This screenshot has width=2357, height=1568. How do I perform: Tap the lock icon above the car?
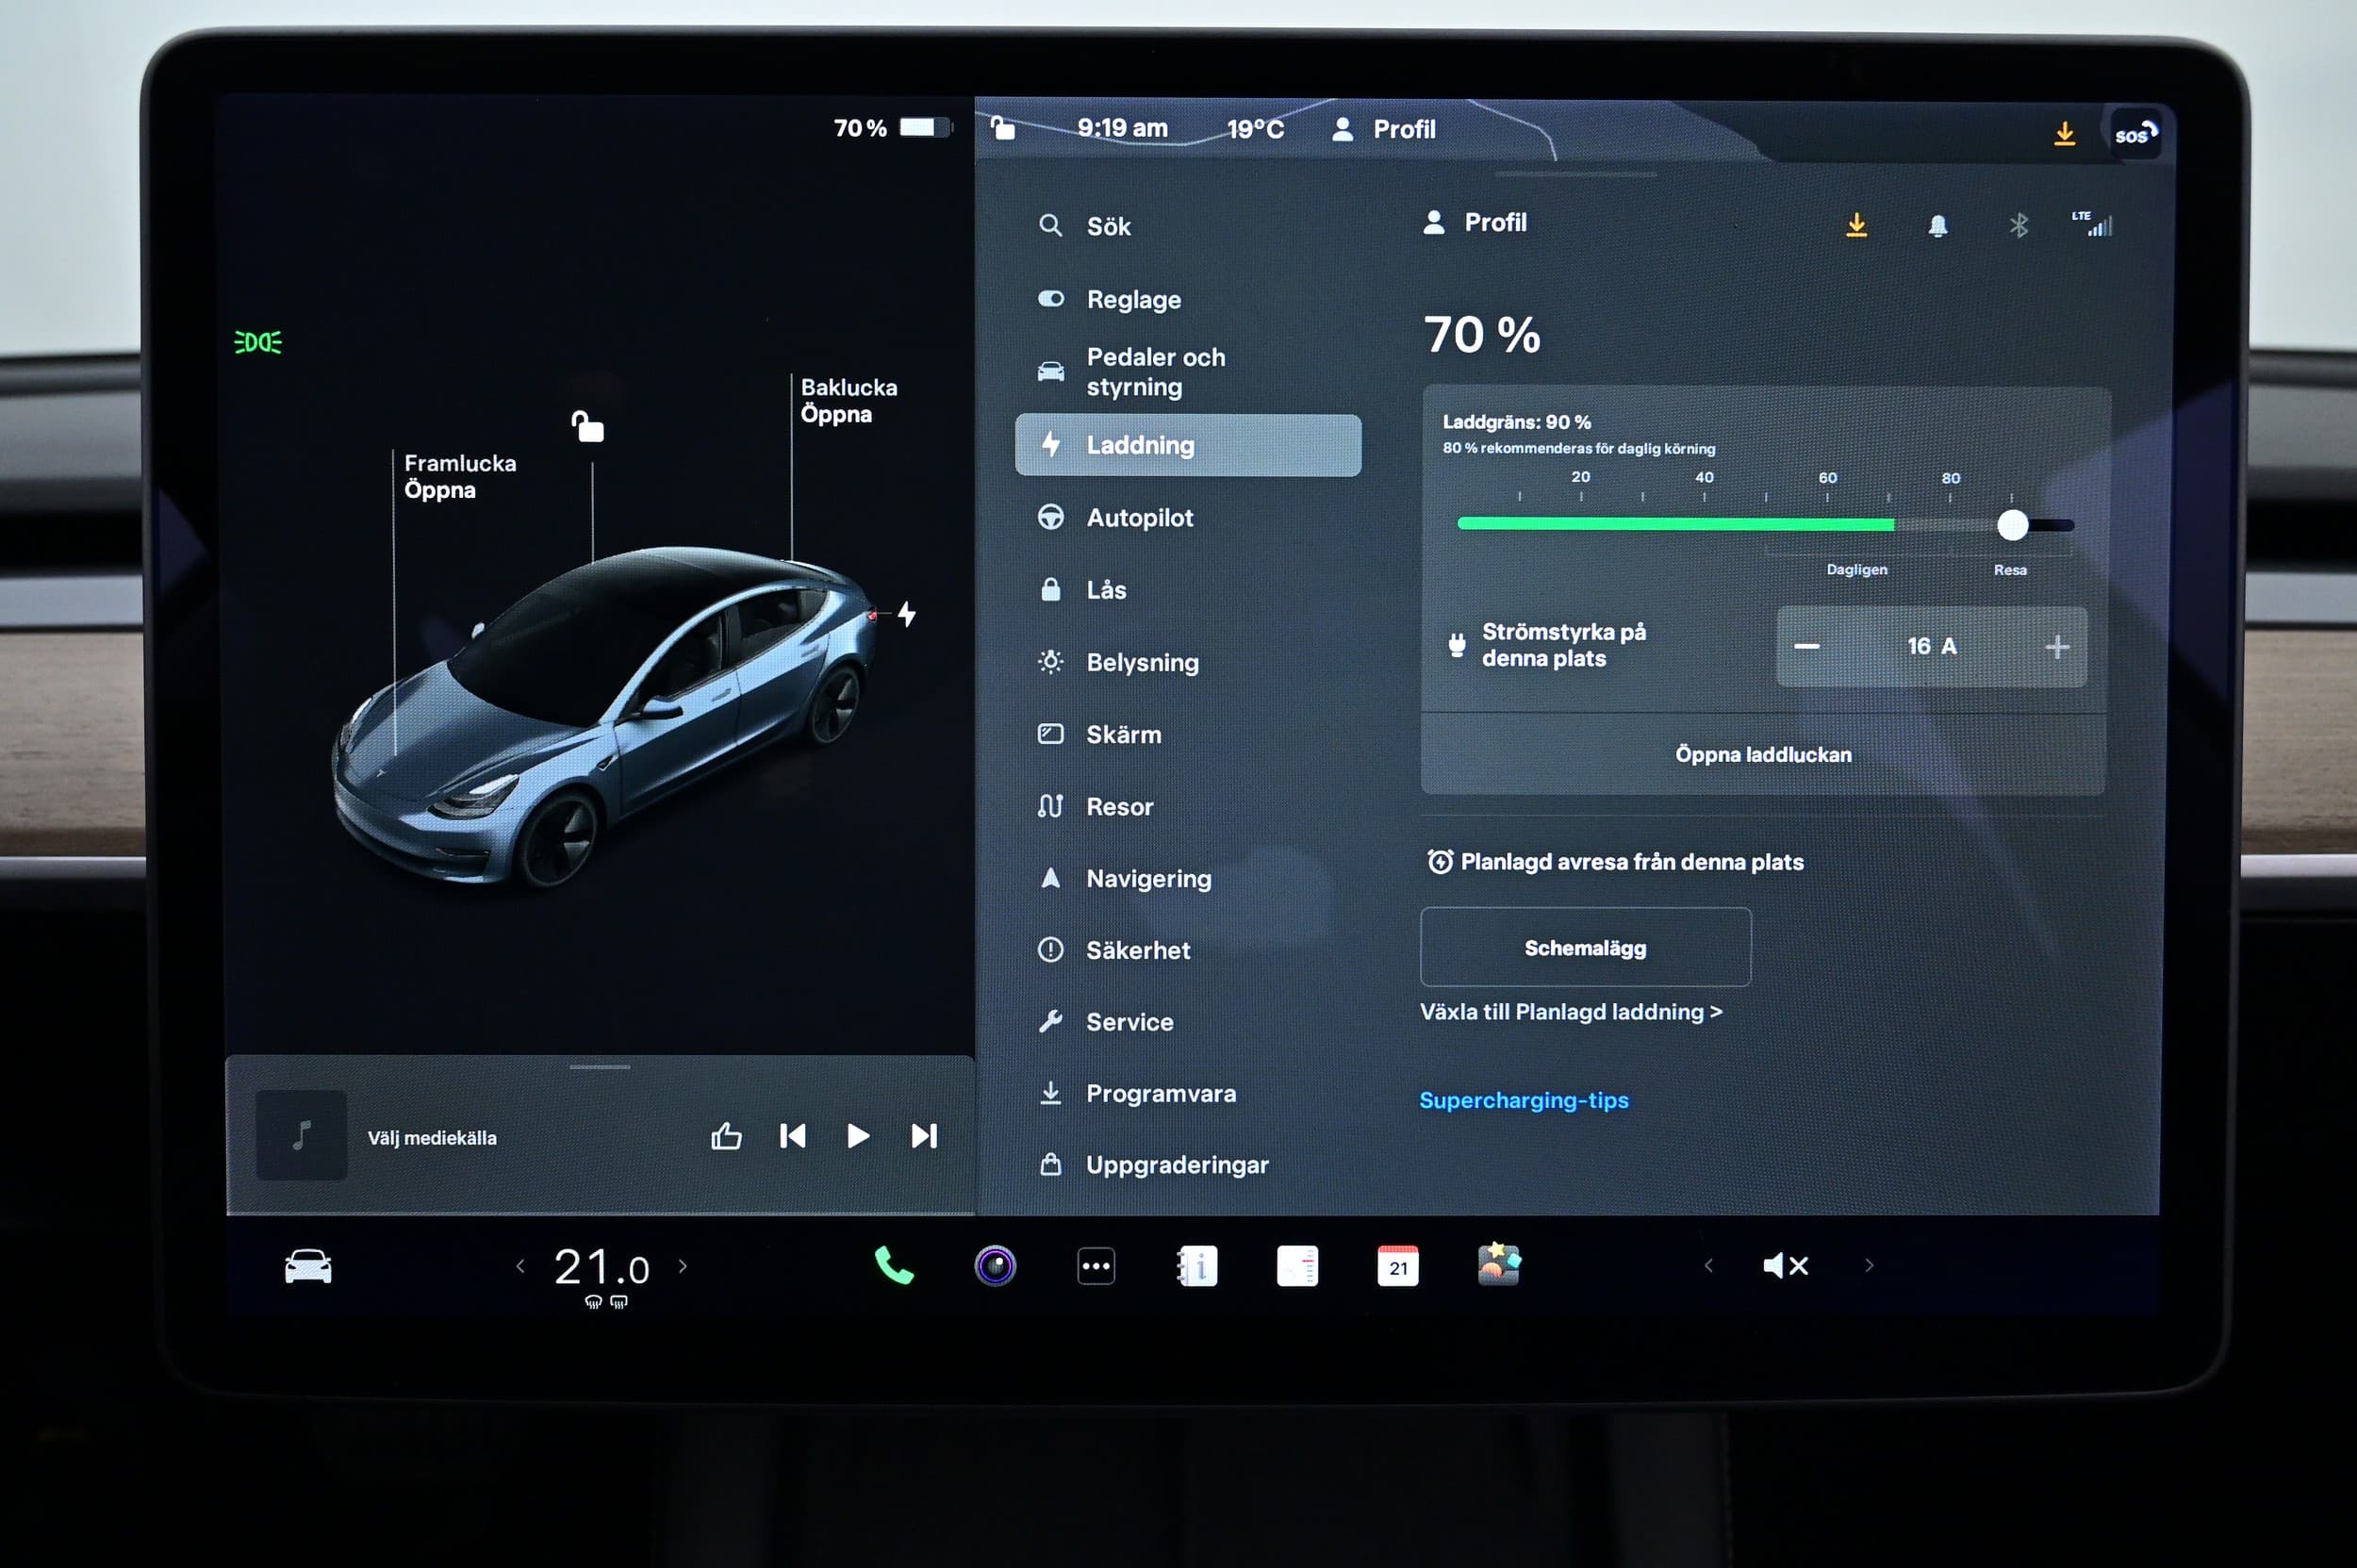587,426
